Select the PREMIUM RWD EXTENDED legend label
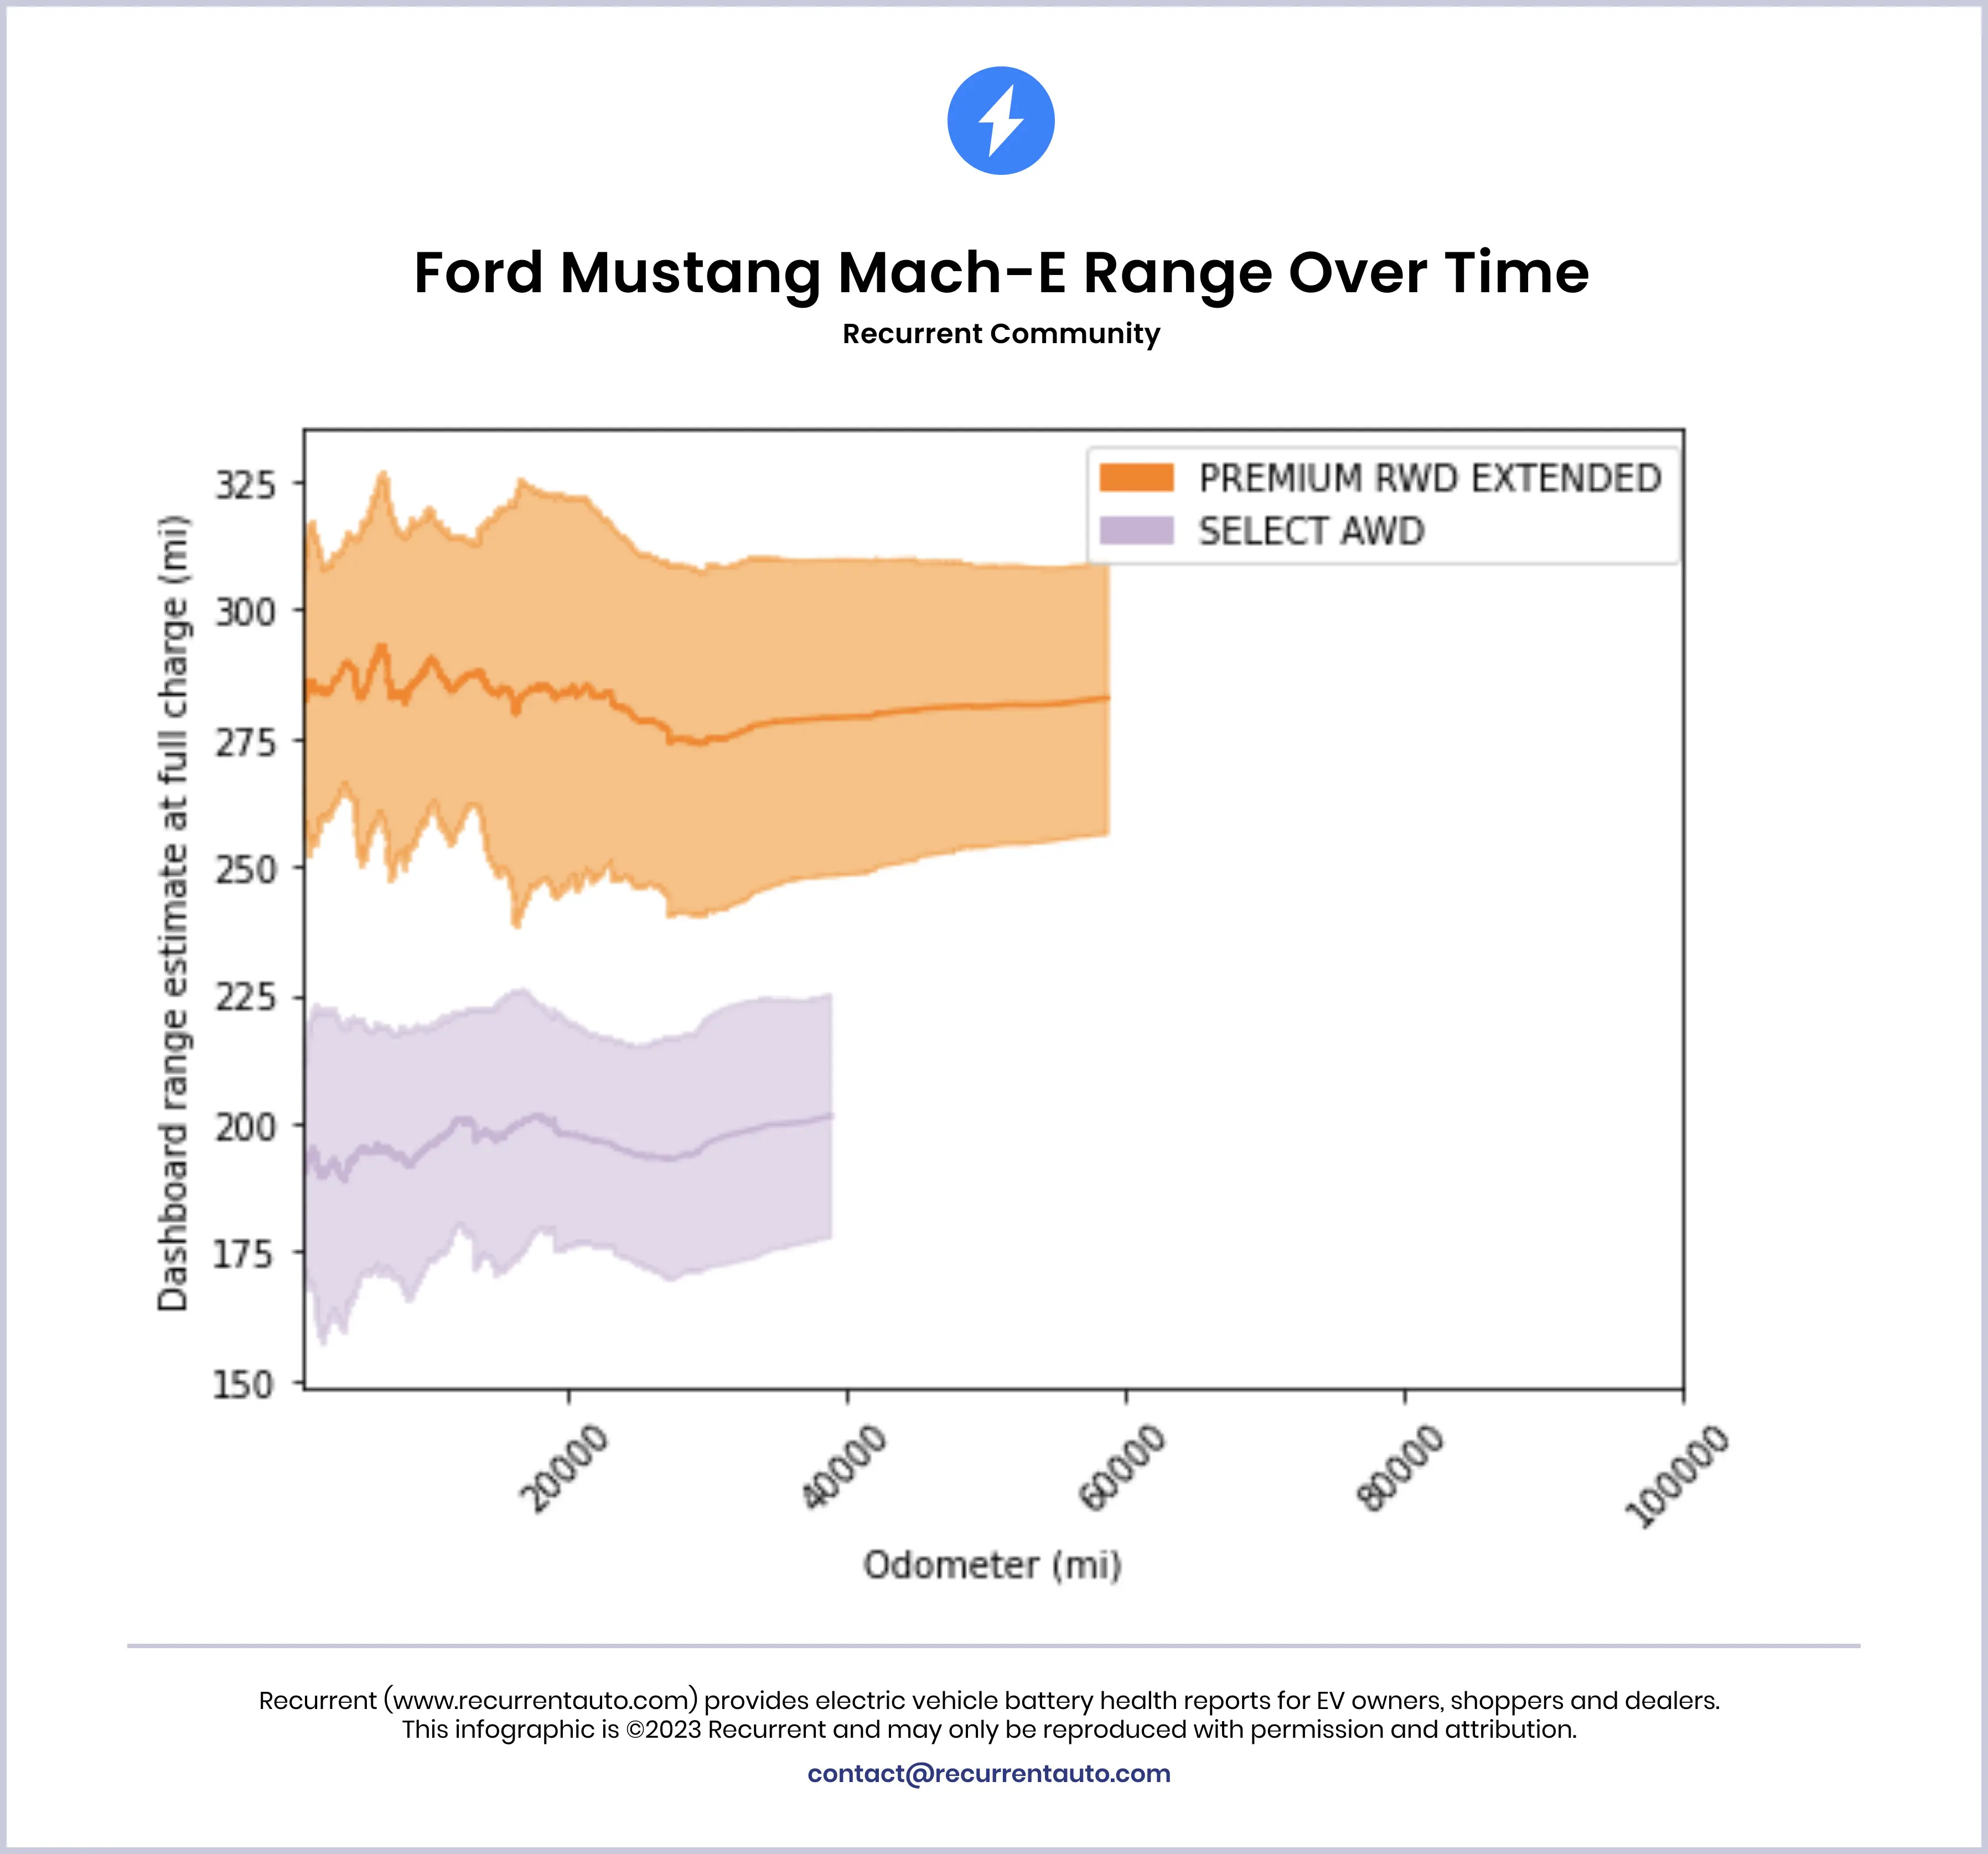 click(1430, 478)
